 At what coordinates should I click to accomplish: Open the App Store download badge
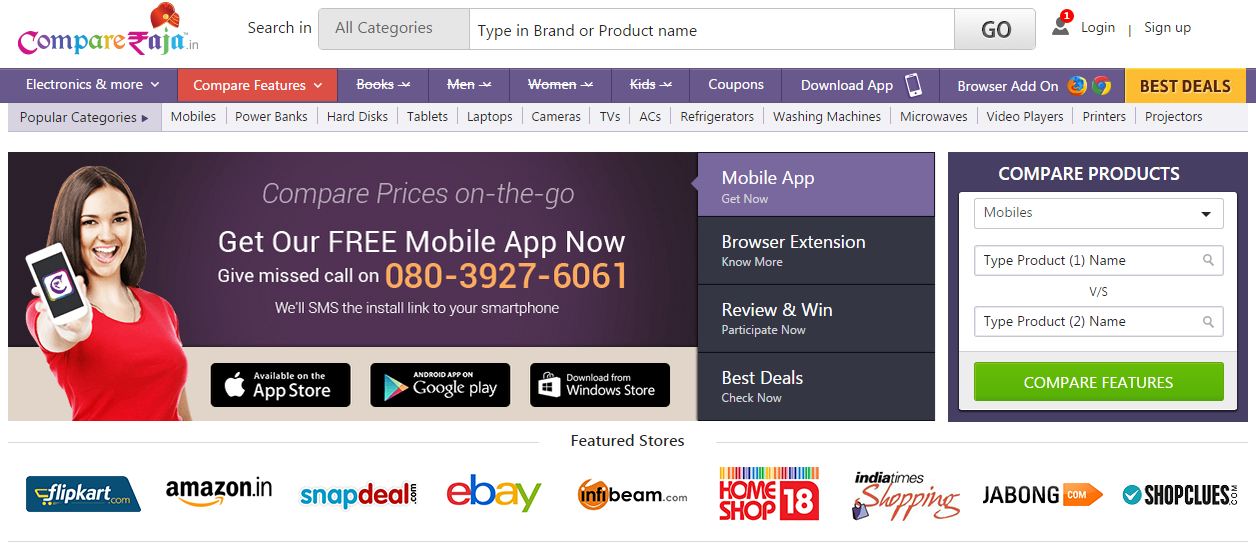pos(280,385)
